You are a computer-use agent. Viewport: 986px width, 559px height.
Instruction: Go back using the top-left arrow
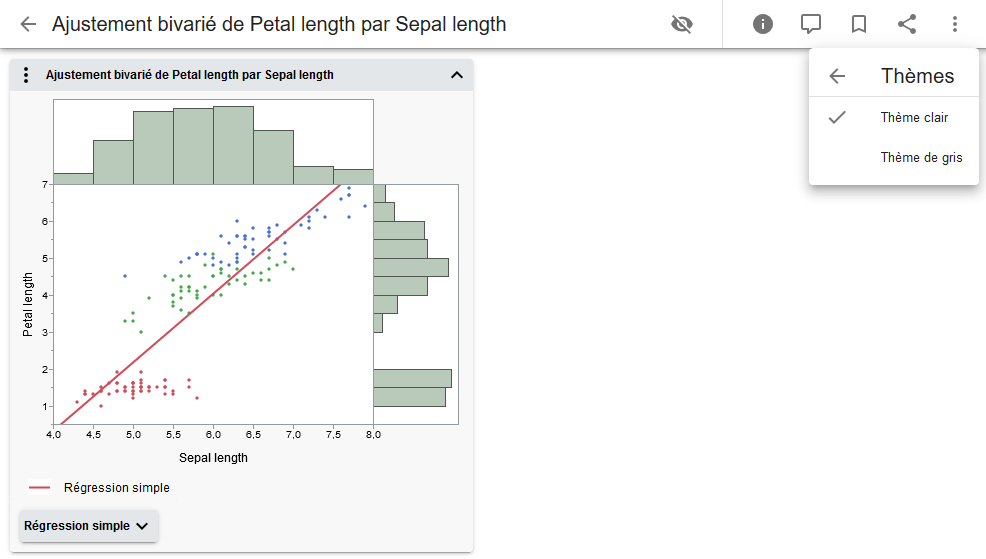point(28,24)
